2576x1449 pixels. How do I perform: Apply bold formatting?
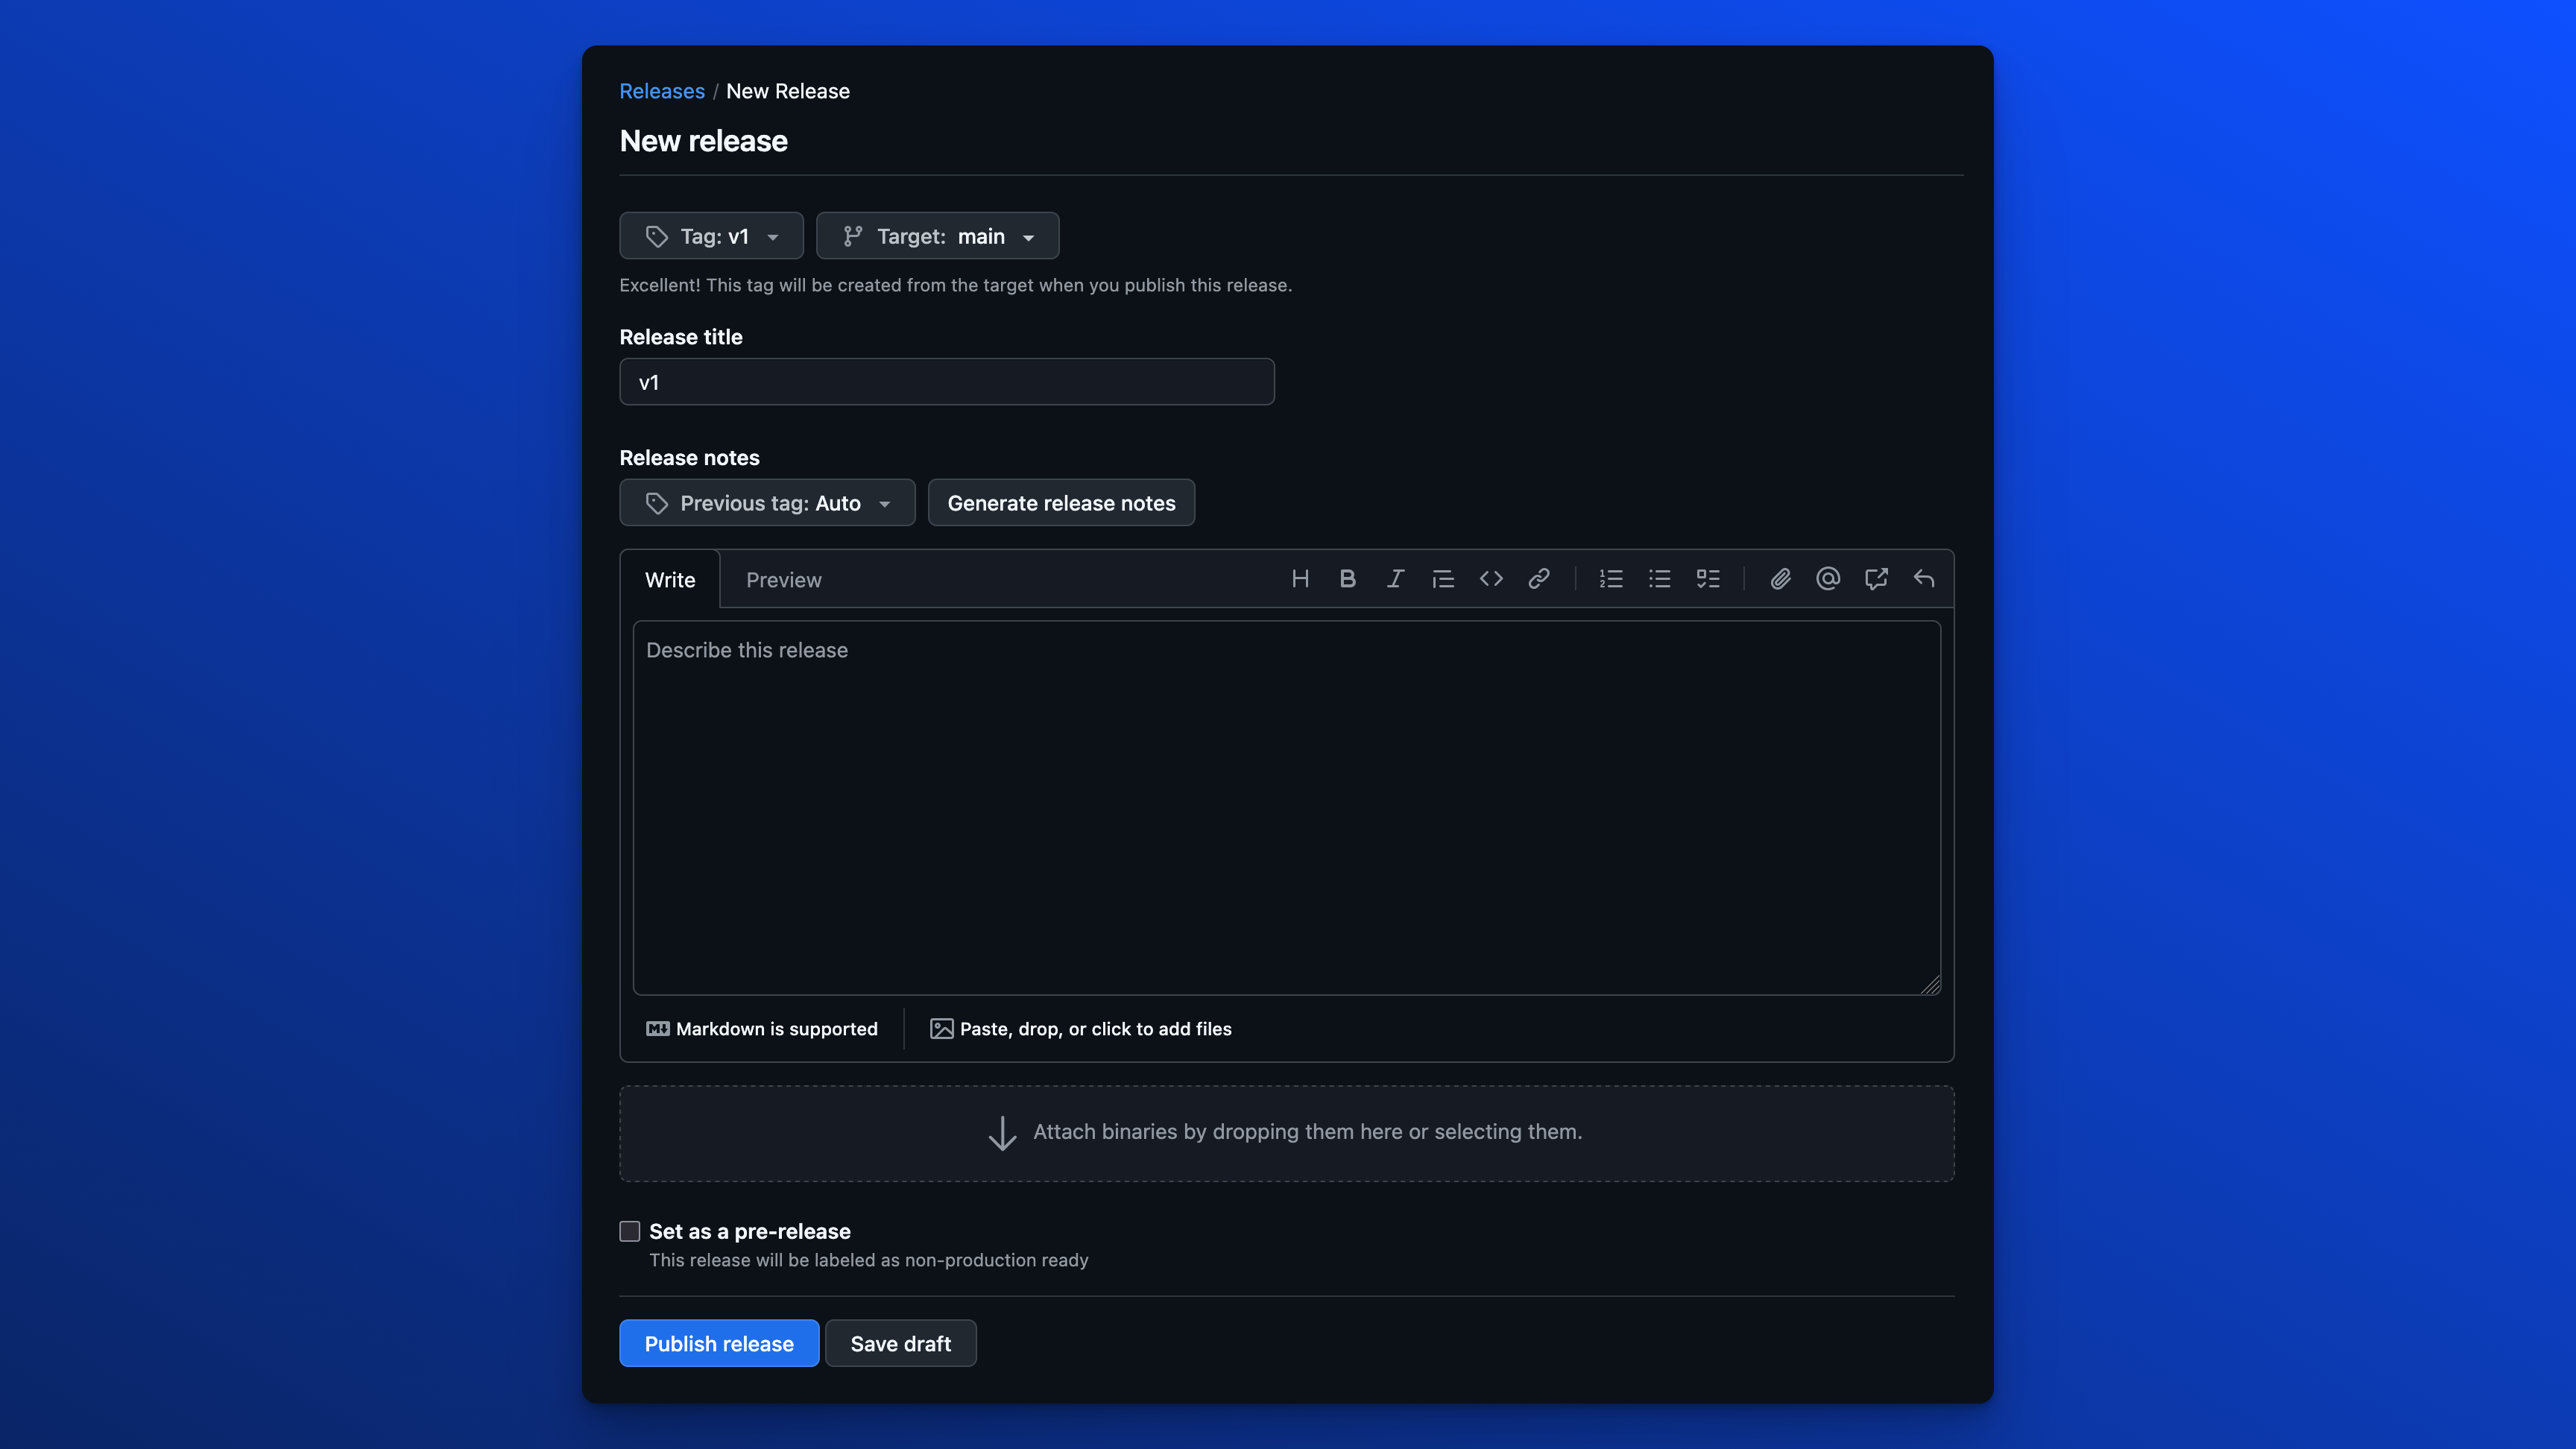point(1347,578)
